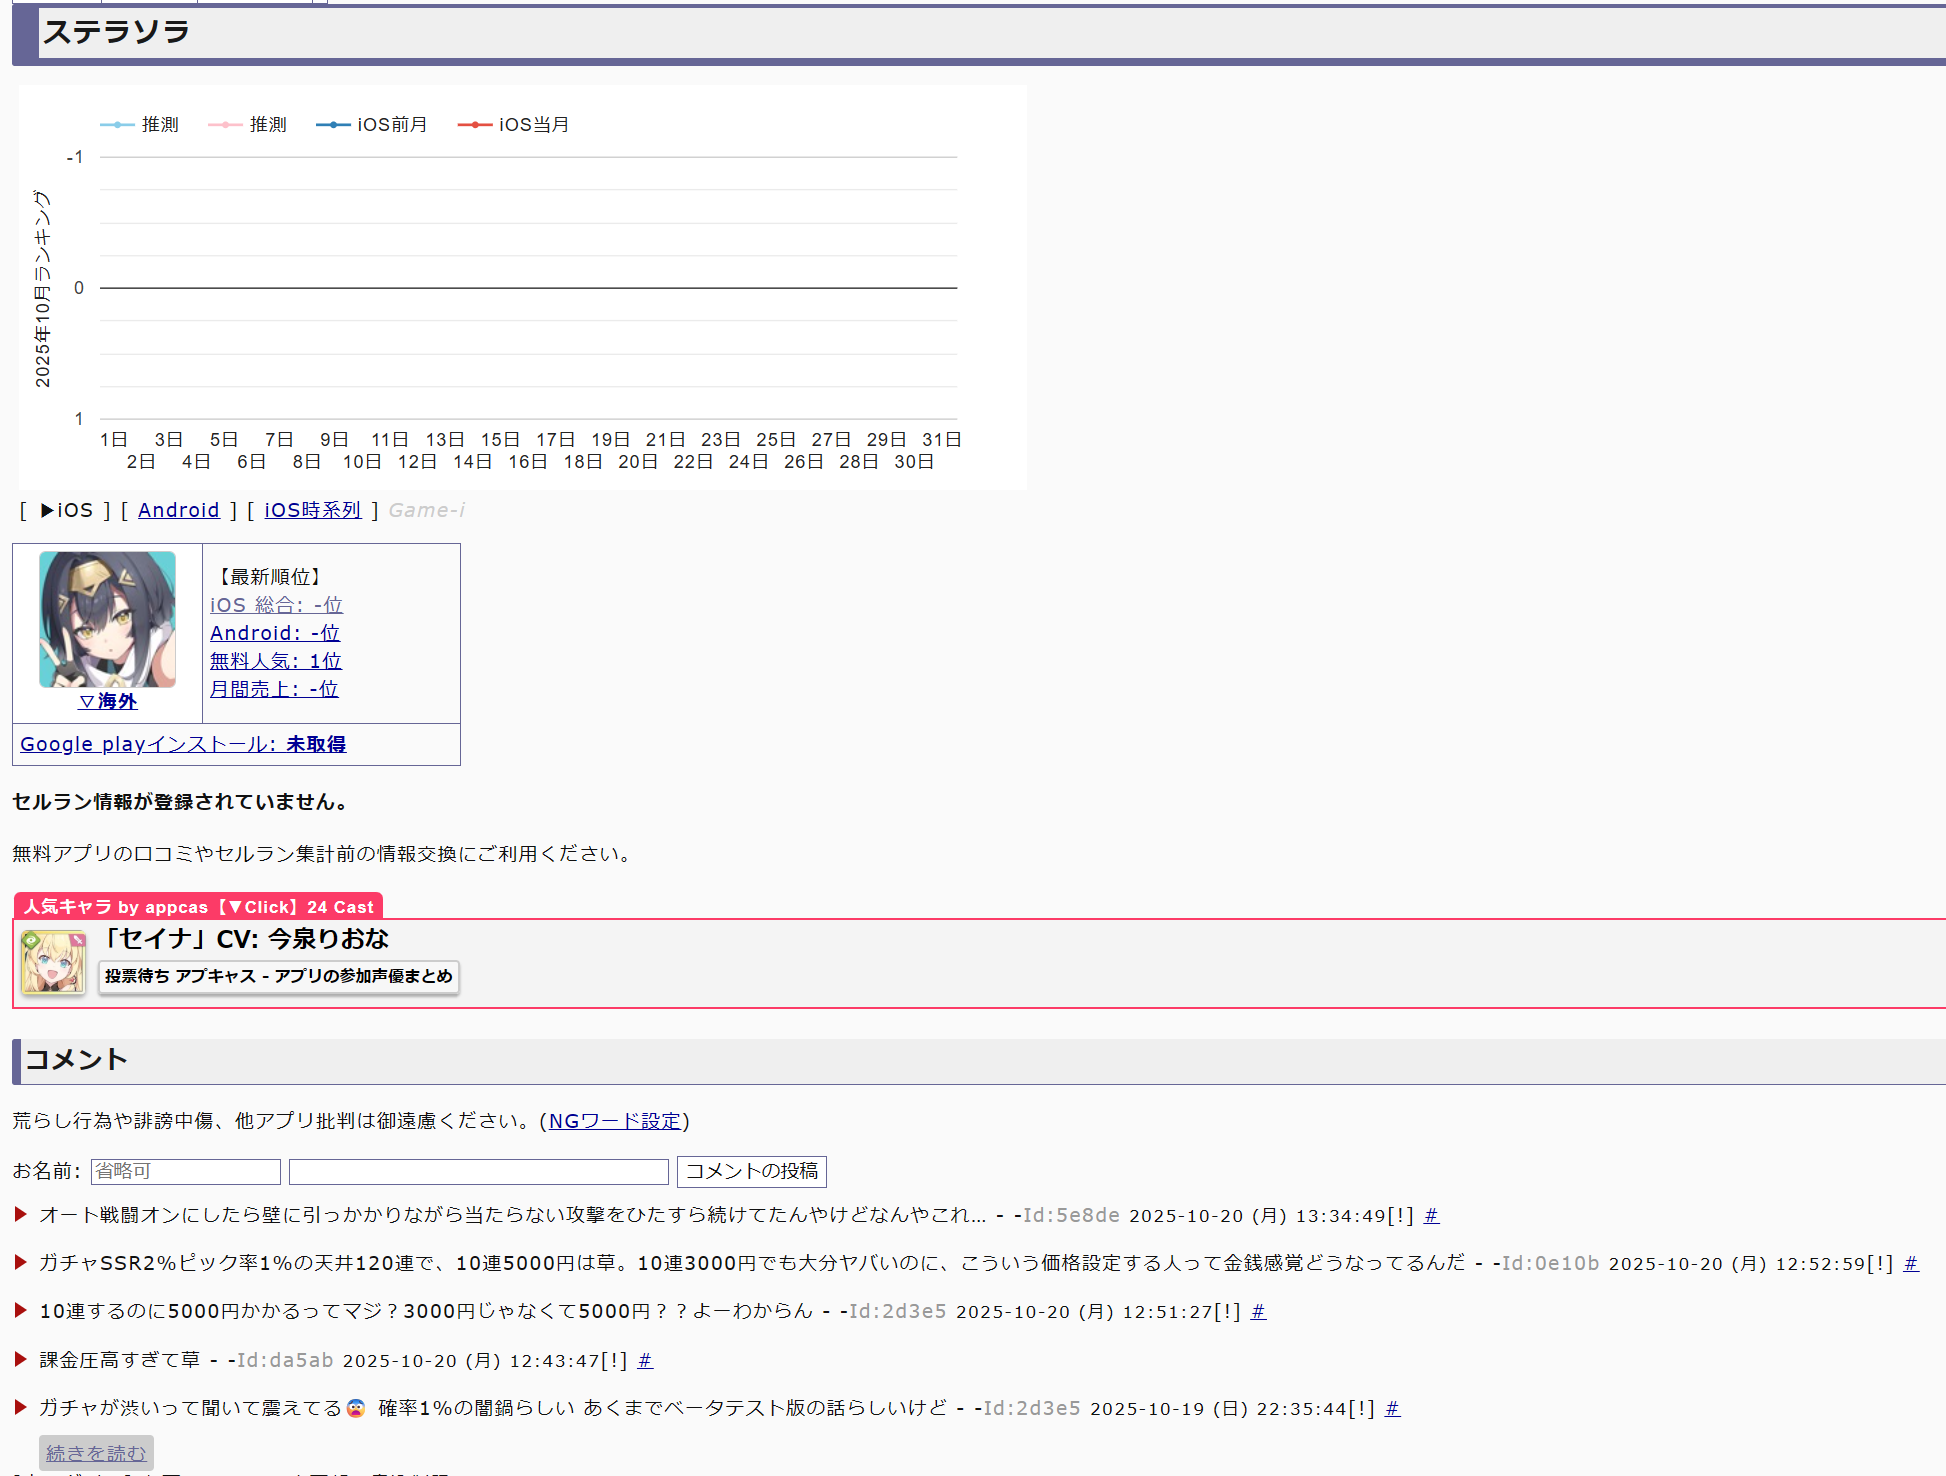Screen dimensions: 1946x1476
Task: Click the お名前 name input field
Action: 185,1171
